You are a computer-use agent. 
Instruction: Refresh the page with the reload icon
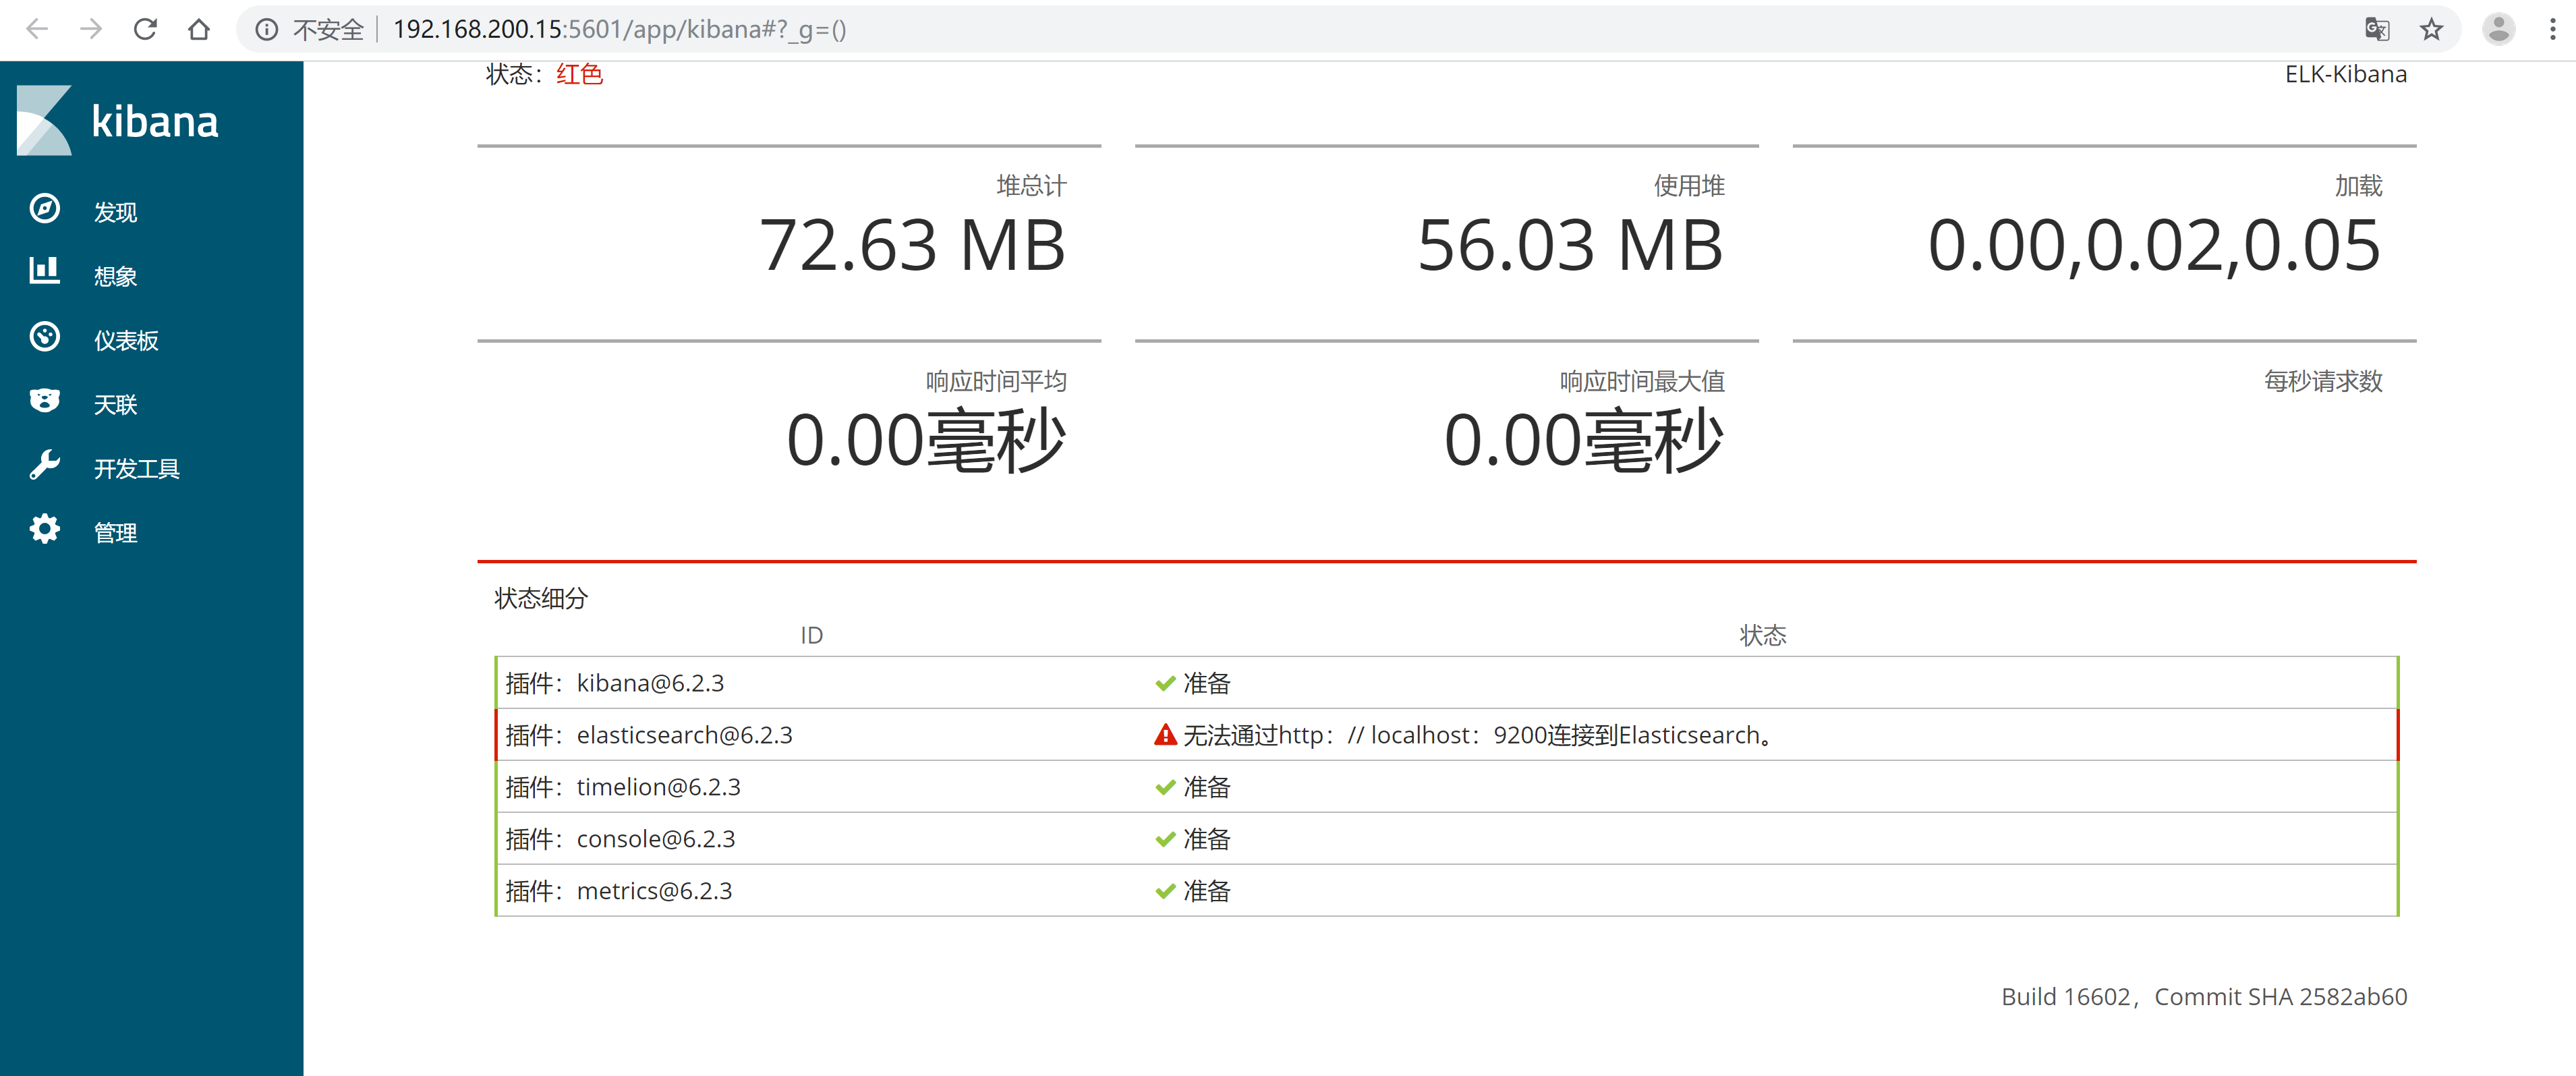pos(145,29)
